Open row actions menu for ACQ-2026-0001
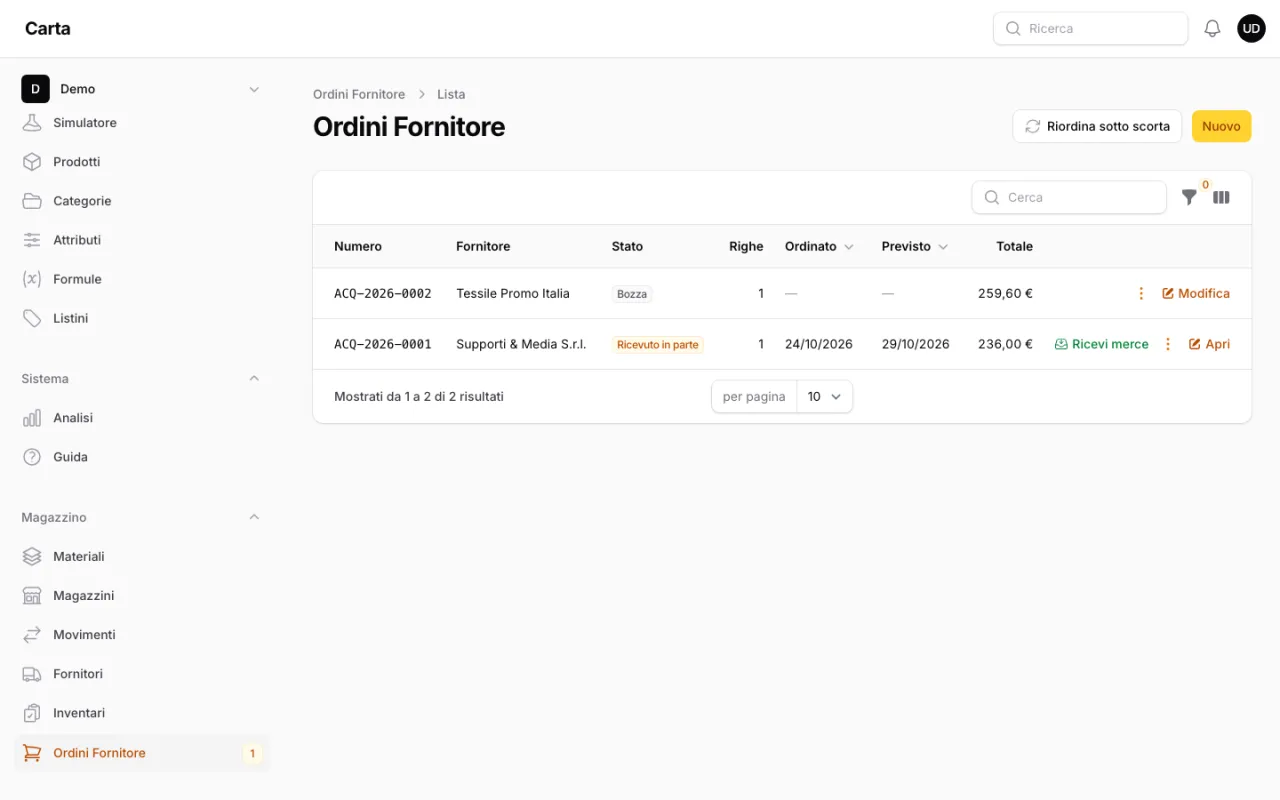The height and width of the screenshot is (800, 1280). tap(1167, 344)
